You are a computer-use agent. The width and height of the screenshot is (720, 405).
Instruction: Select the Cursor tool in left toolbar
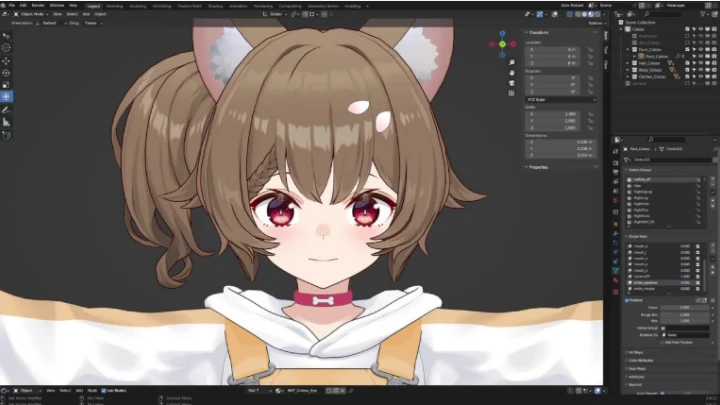6,48
